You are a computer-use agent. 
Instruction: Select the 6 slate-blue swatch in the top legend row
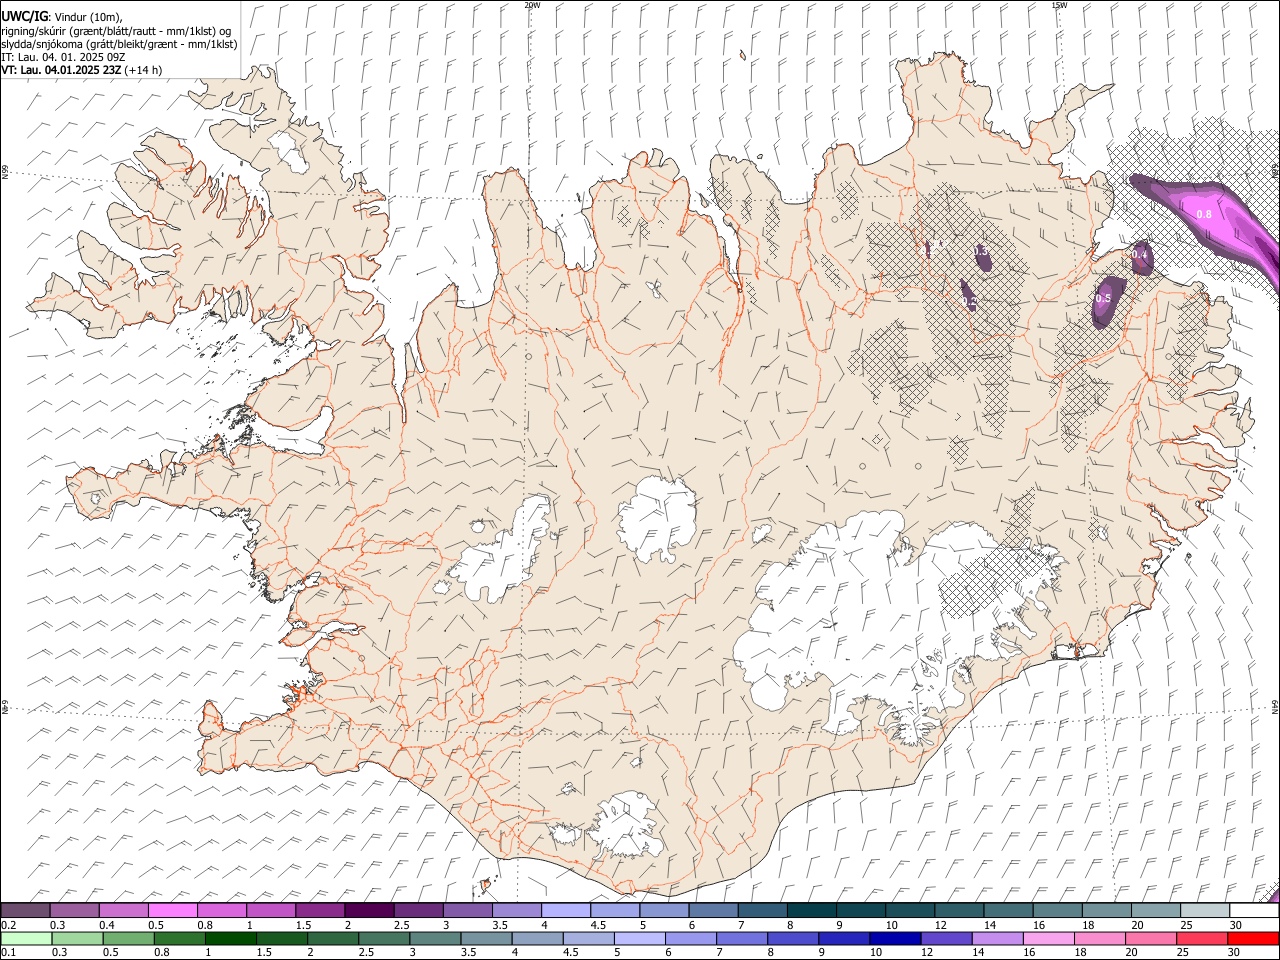[x=713, y=910]
